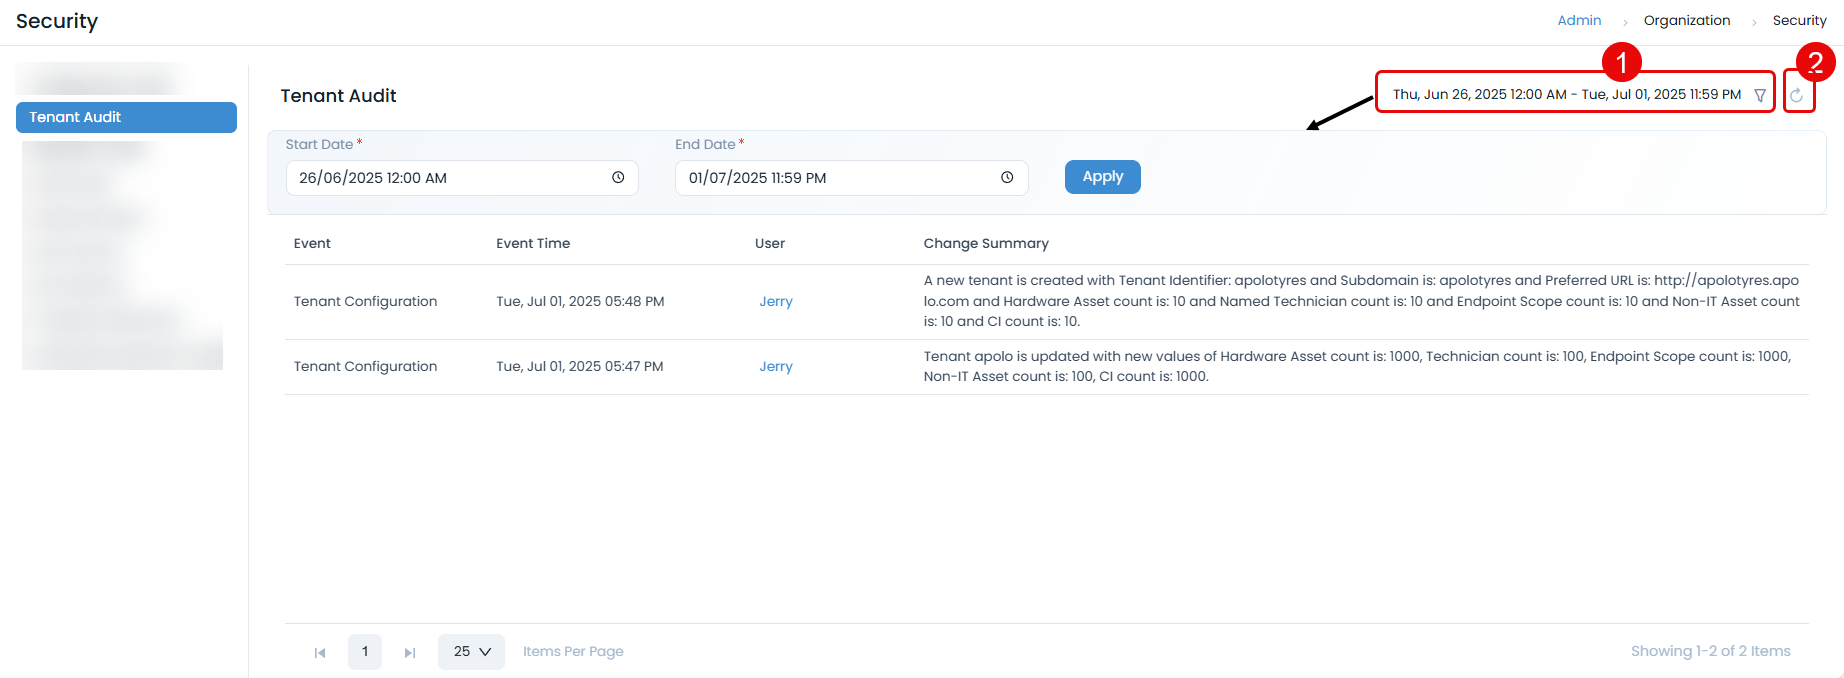Jump to last page of results
Viewport: 1844px width, 678px height.
point(410,652)
